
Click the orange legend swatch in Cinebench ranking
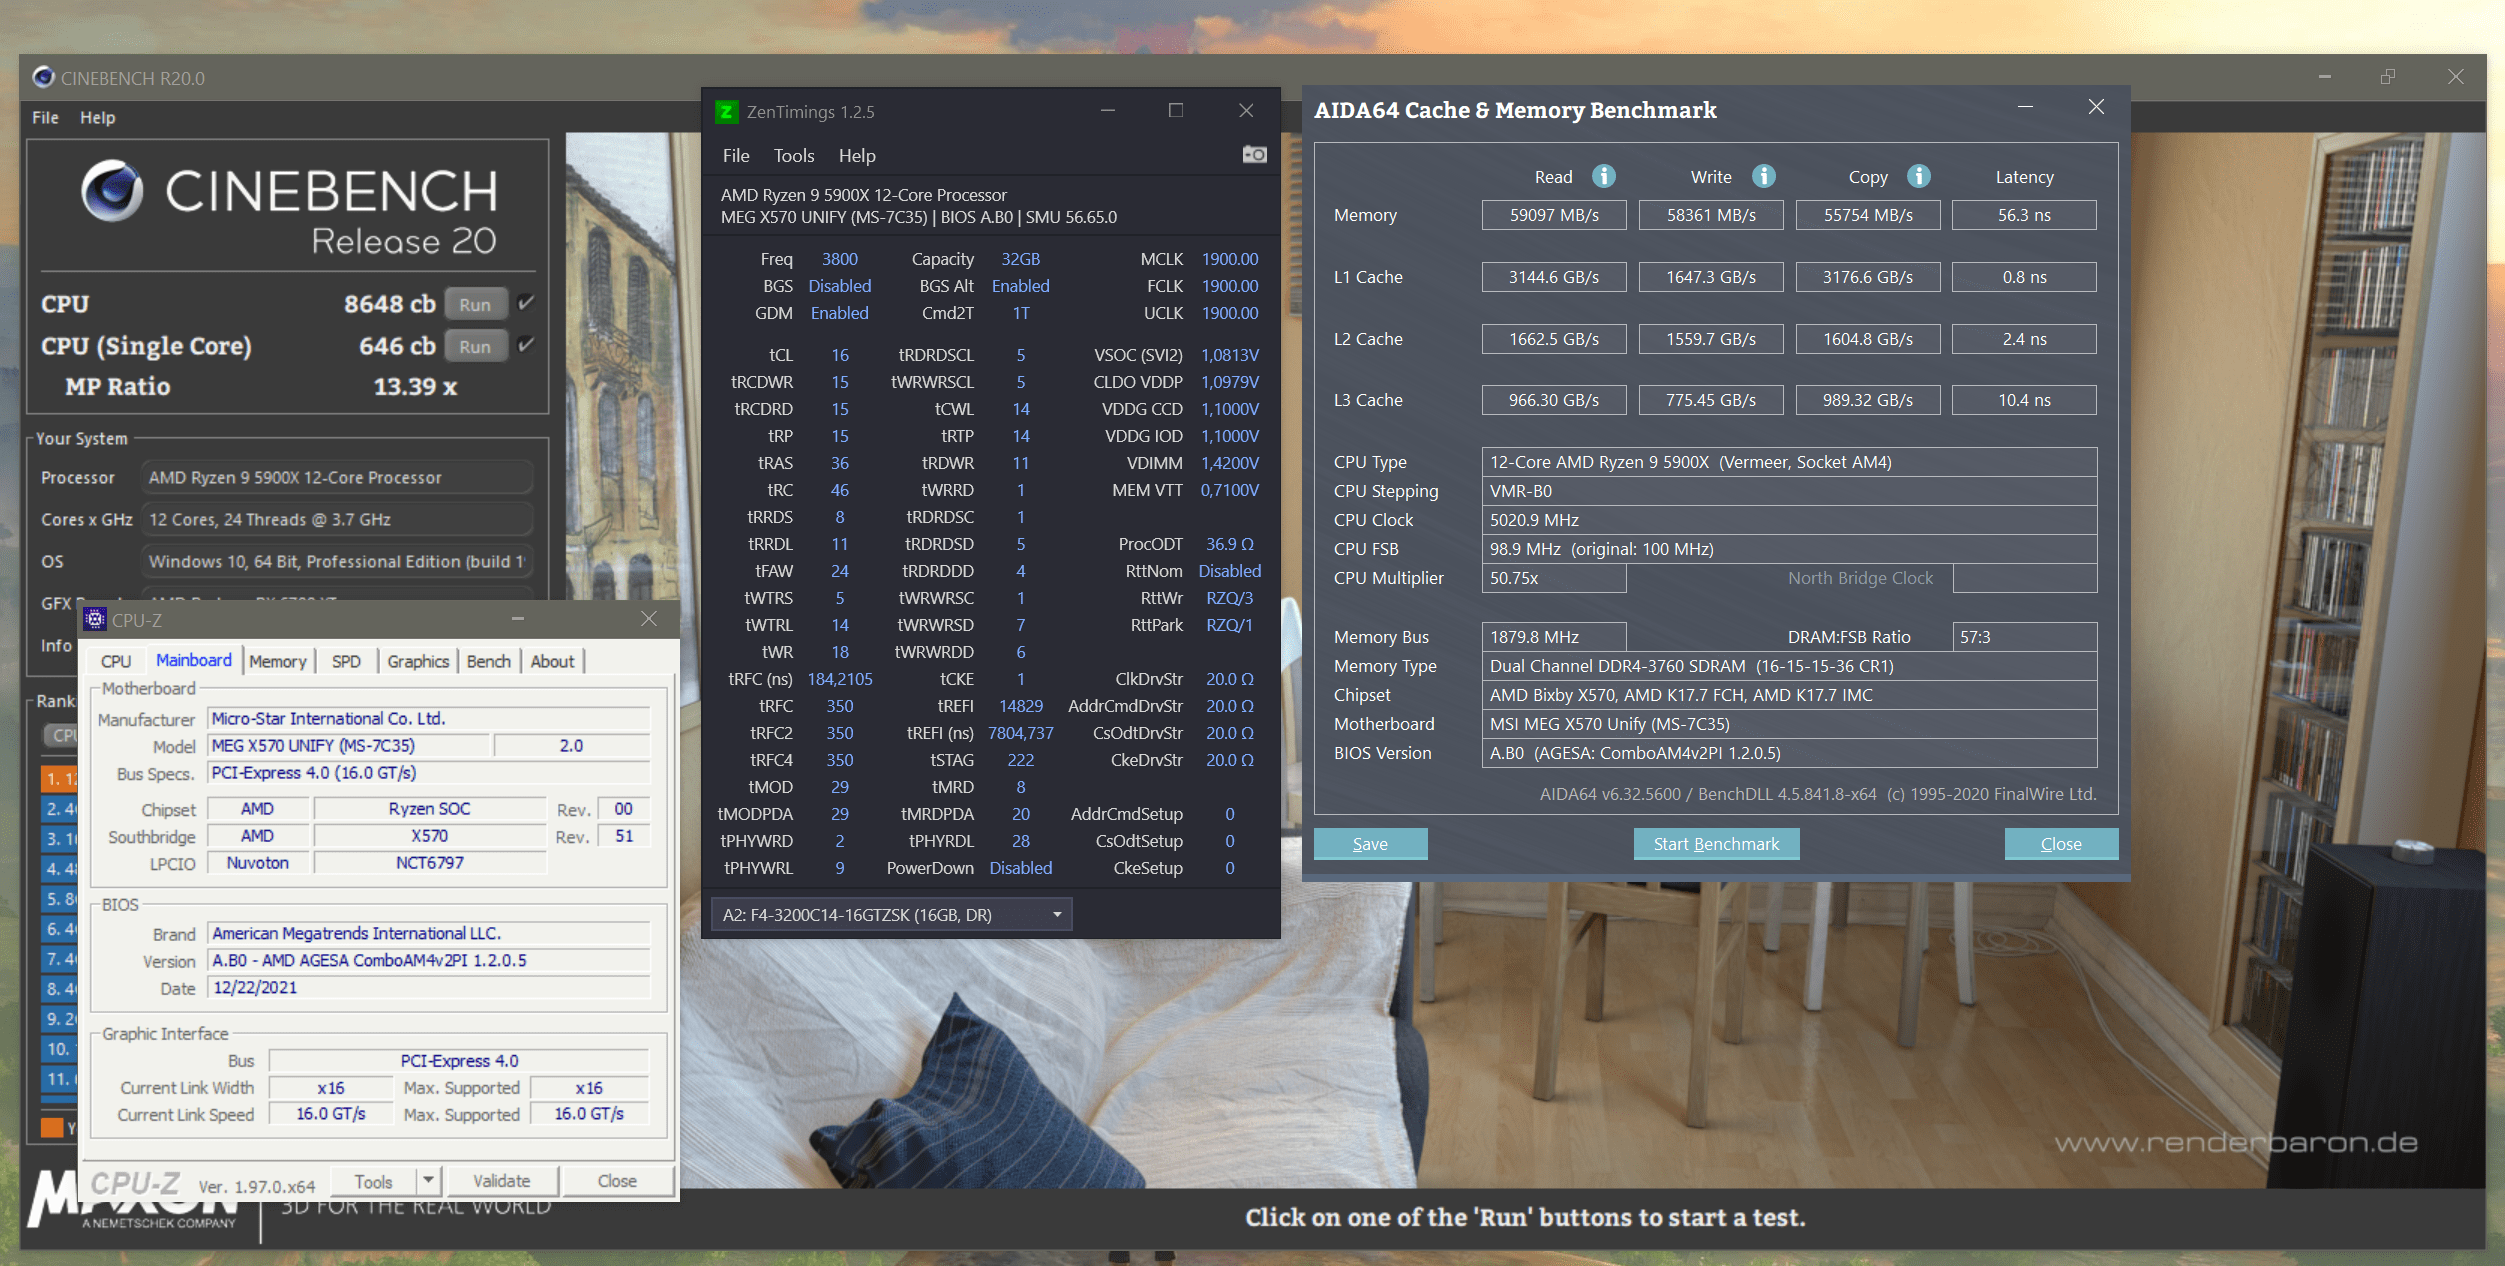[52, 1127]
